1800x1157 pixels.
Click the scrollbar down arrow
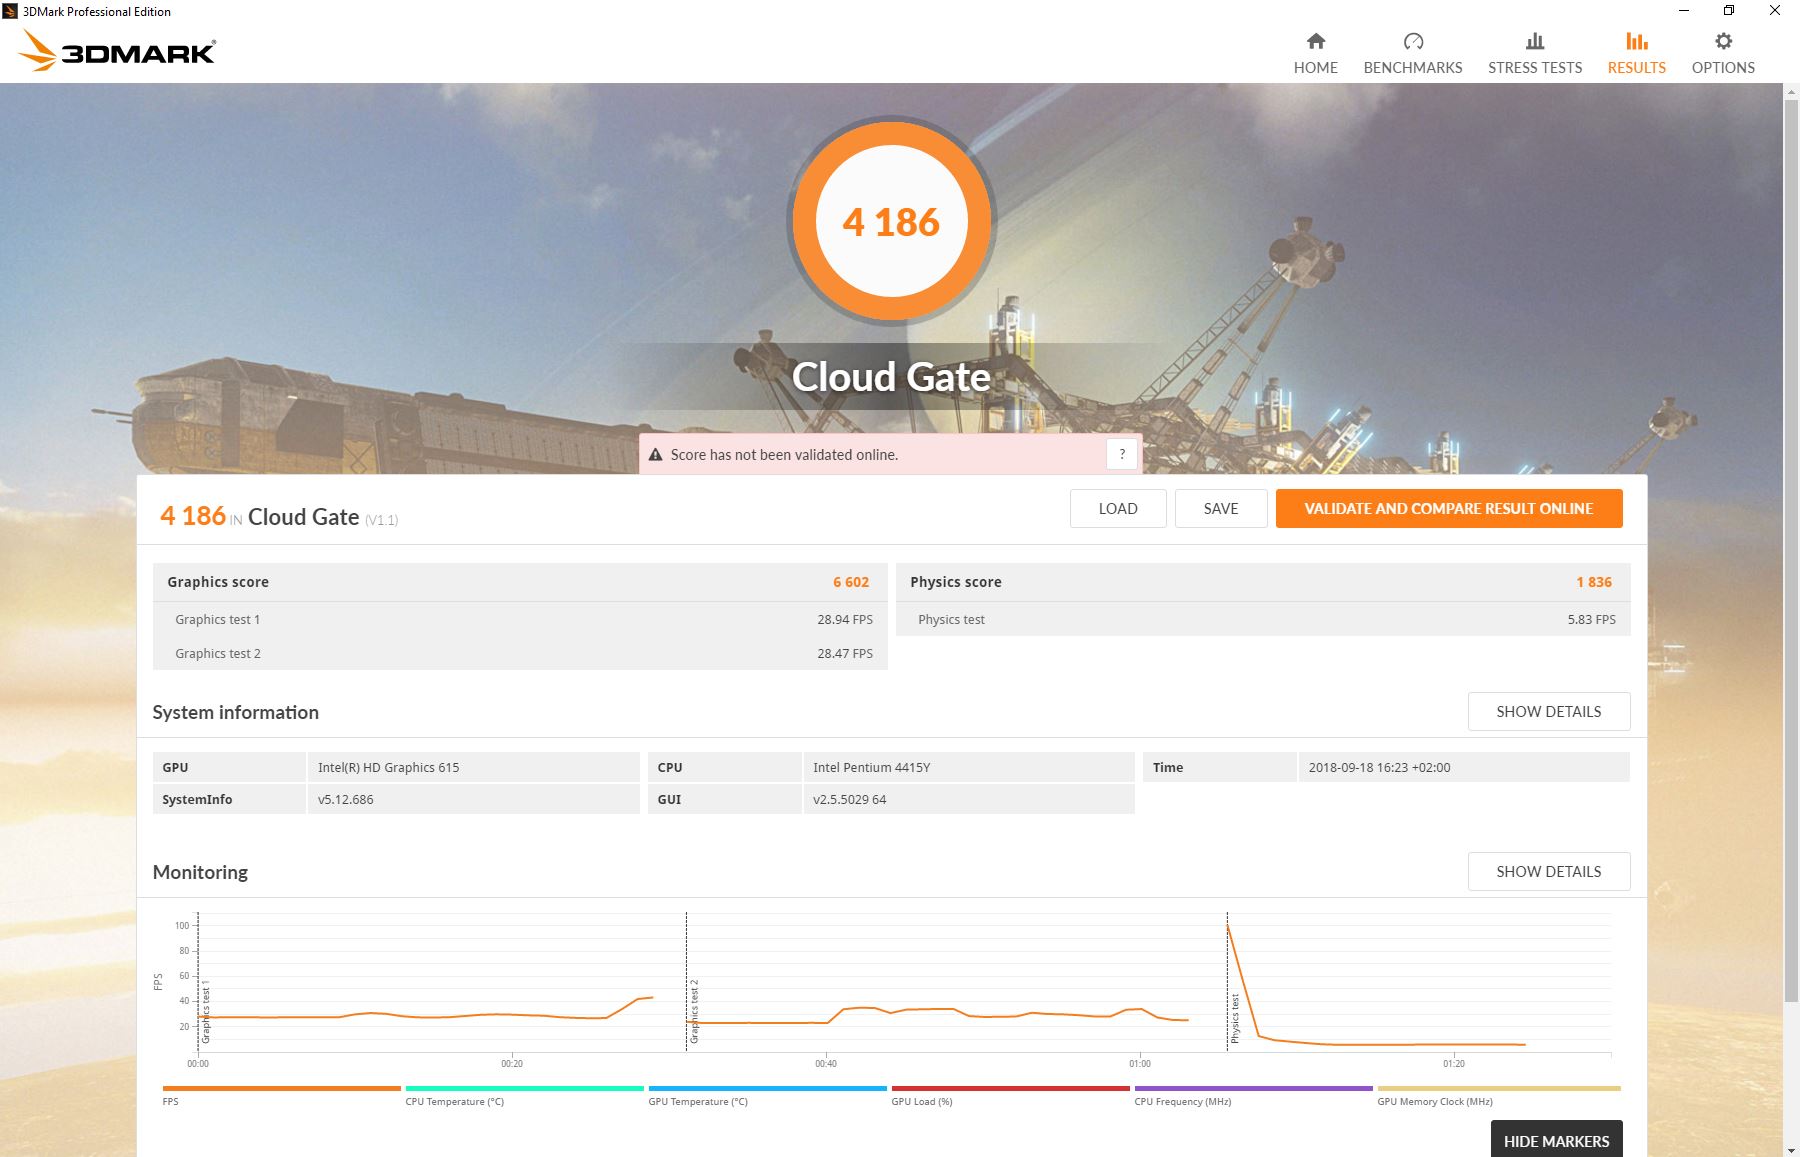tap(1790, 1148)
